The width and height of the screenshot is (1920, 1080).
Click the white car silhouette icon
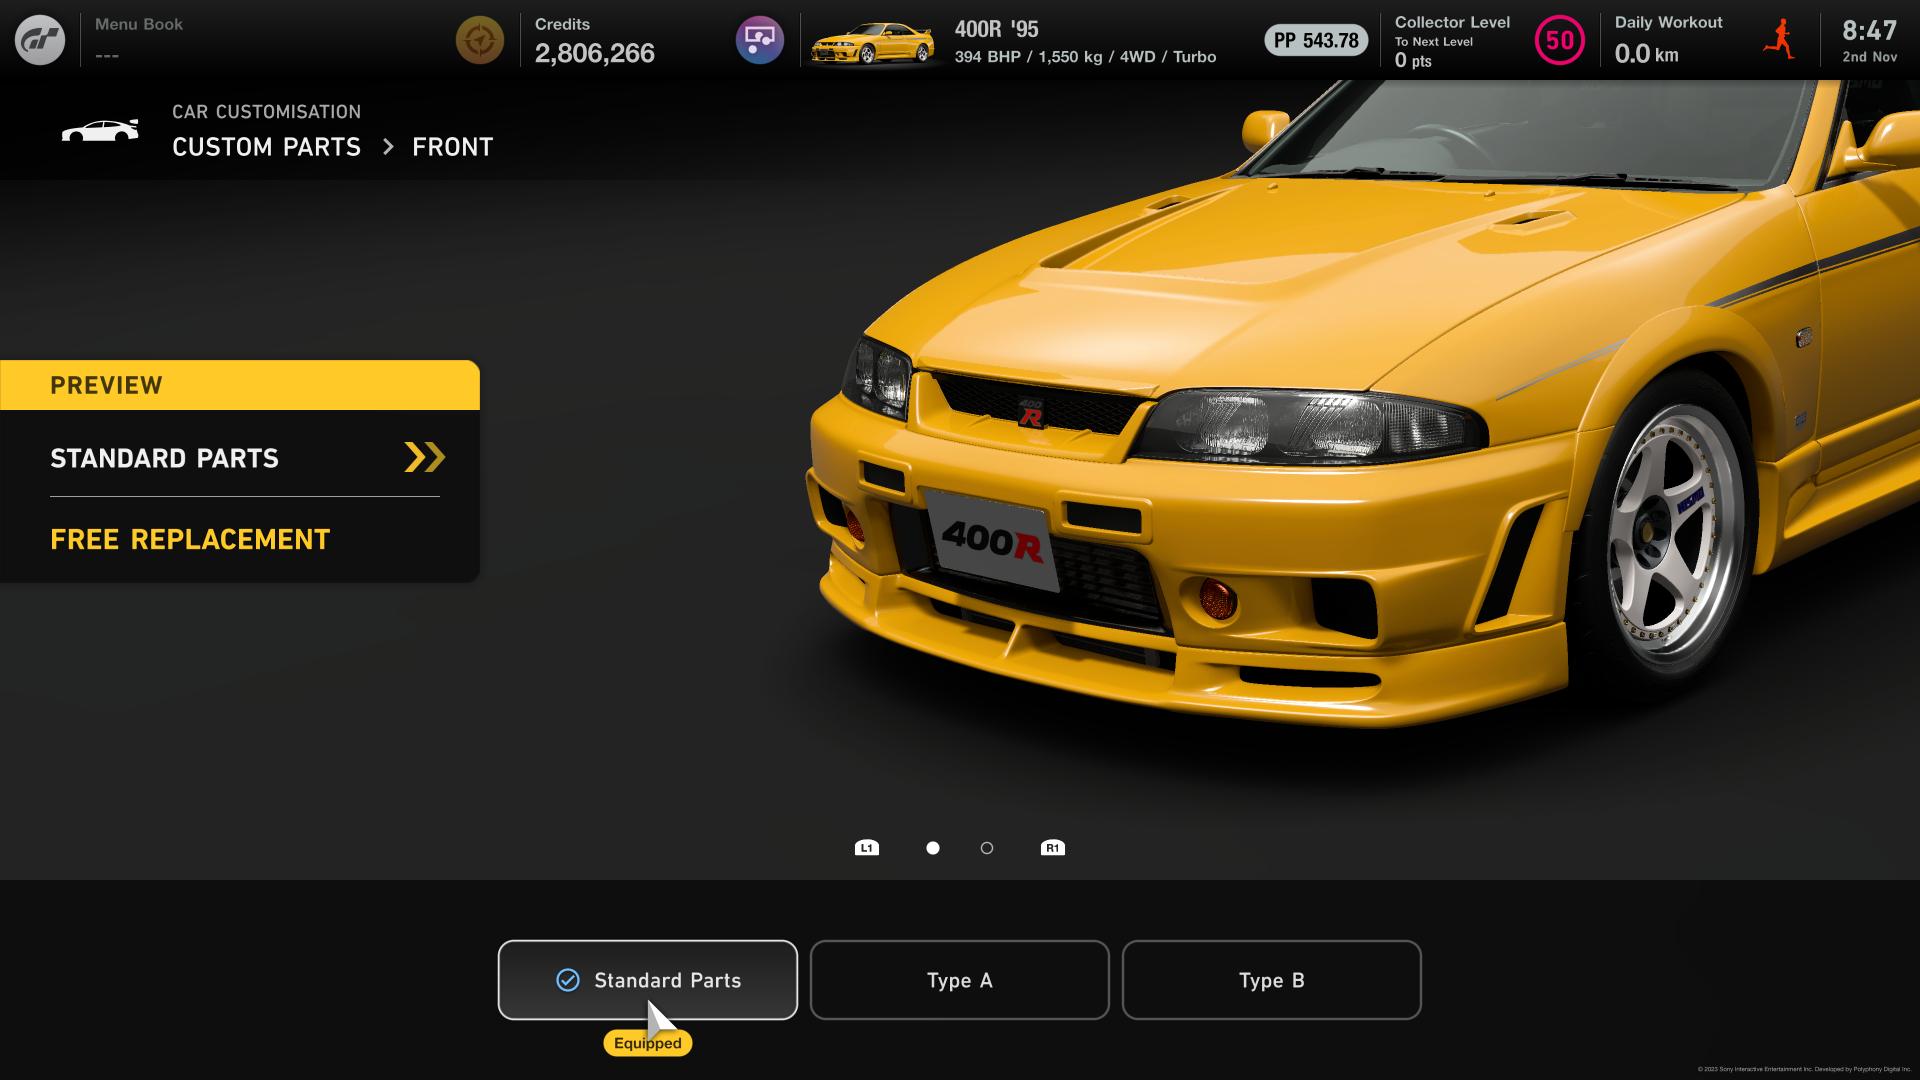[100, 131]
